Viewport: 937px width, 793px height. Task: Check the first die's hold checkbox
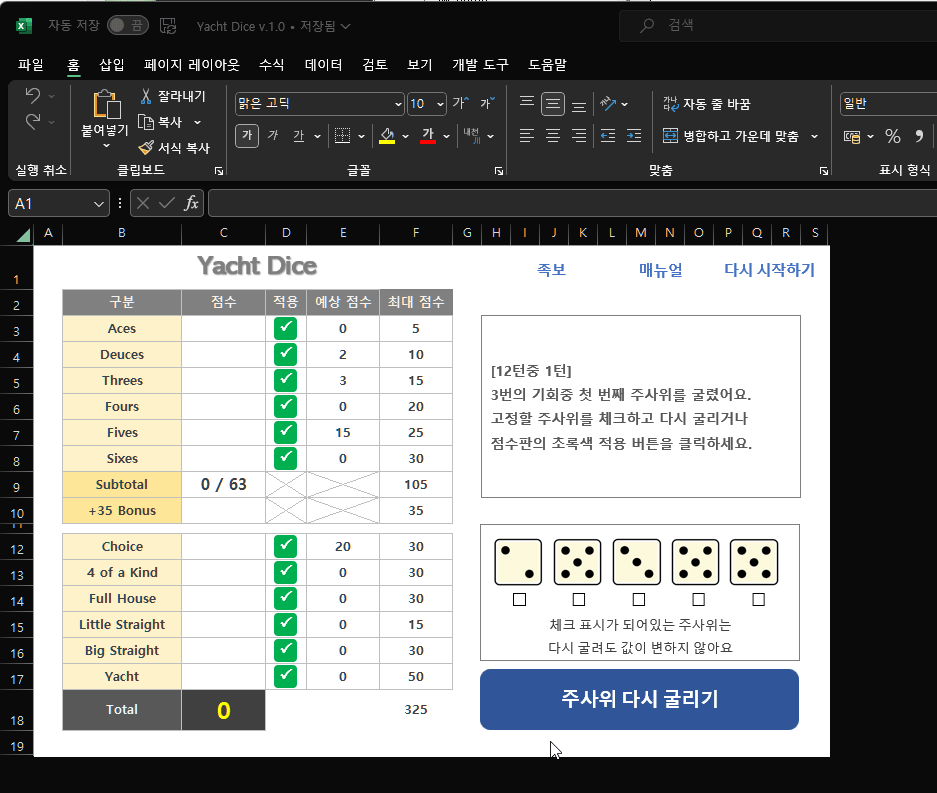coord(518,600)
